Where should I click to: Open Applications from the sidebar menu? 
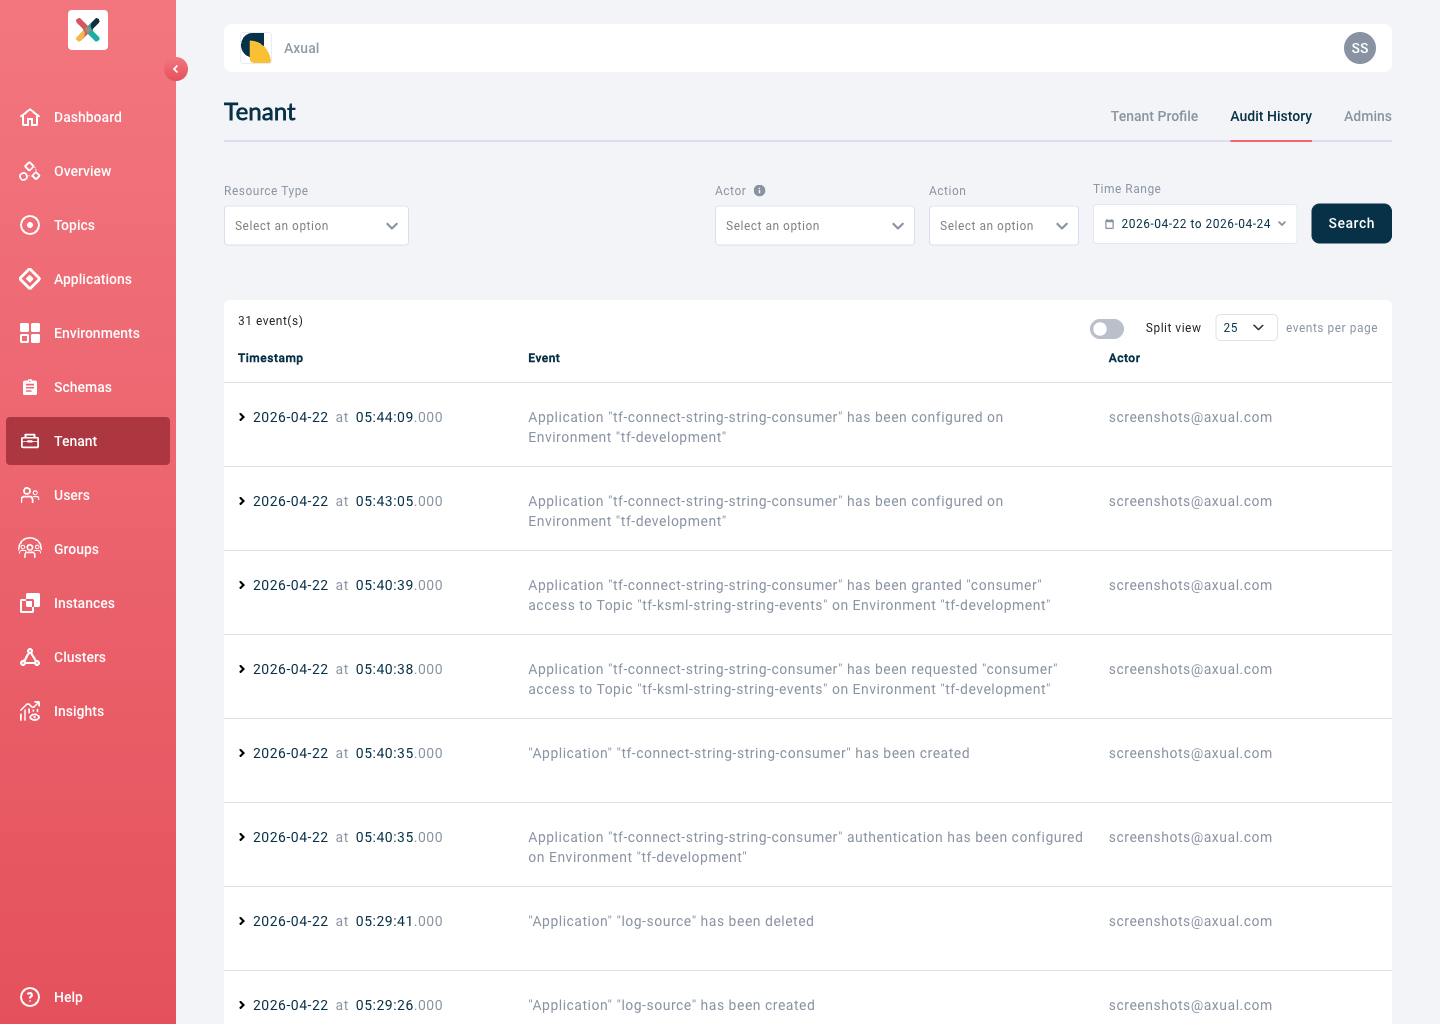tap(88, 279)
